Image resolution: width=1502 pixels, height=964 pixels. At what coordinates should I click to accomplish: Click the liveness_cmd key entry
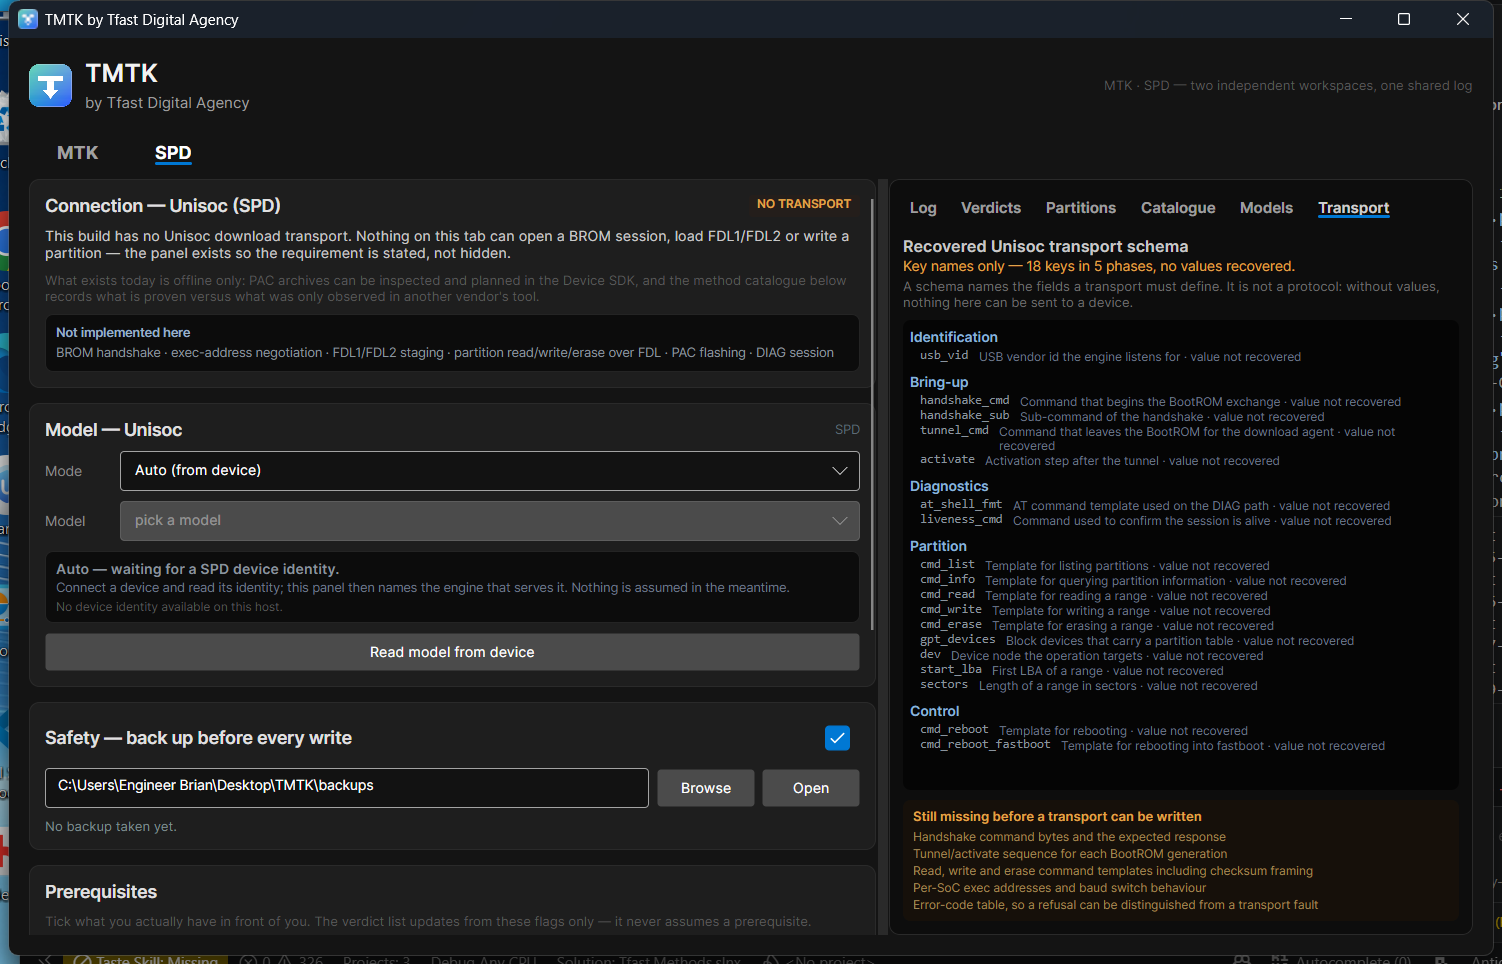[961, 520]
